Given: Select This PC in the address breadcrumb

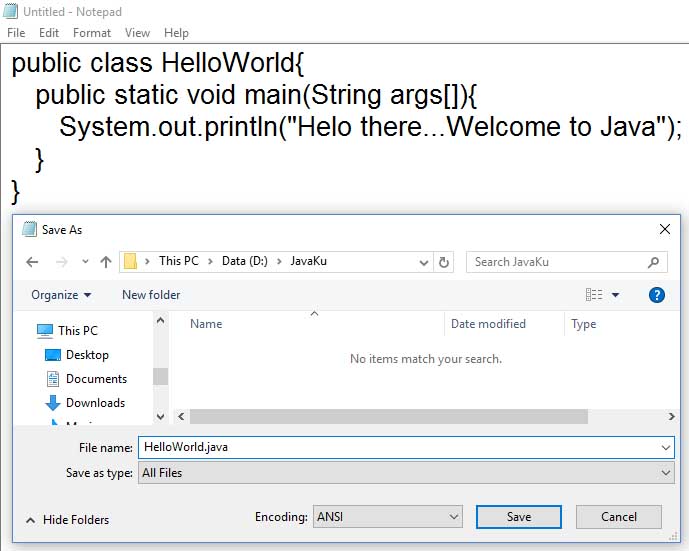Looking at the screenshot, I should pos(179,261).
